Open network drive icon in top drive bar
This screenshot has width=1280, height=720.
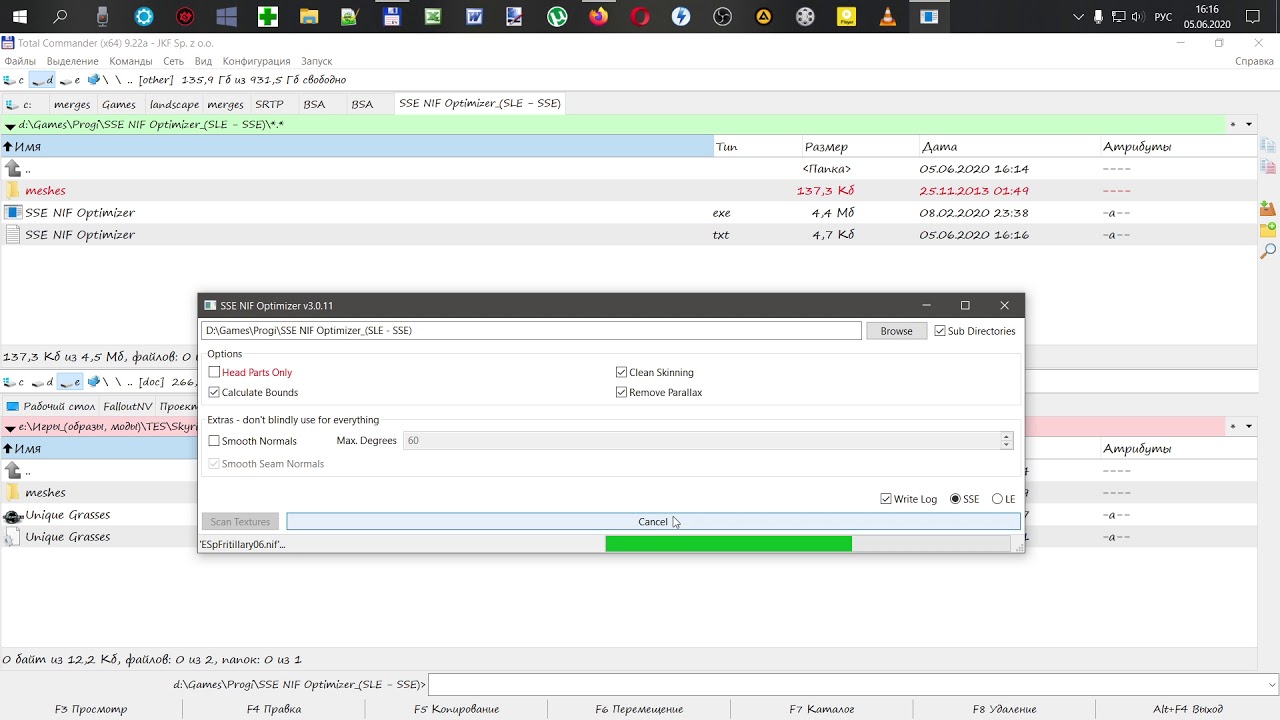click(x=94, y=80)
